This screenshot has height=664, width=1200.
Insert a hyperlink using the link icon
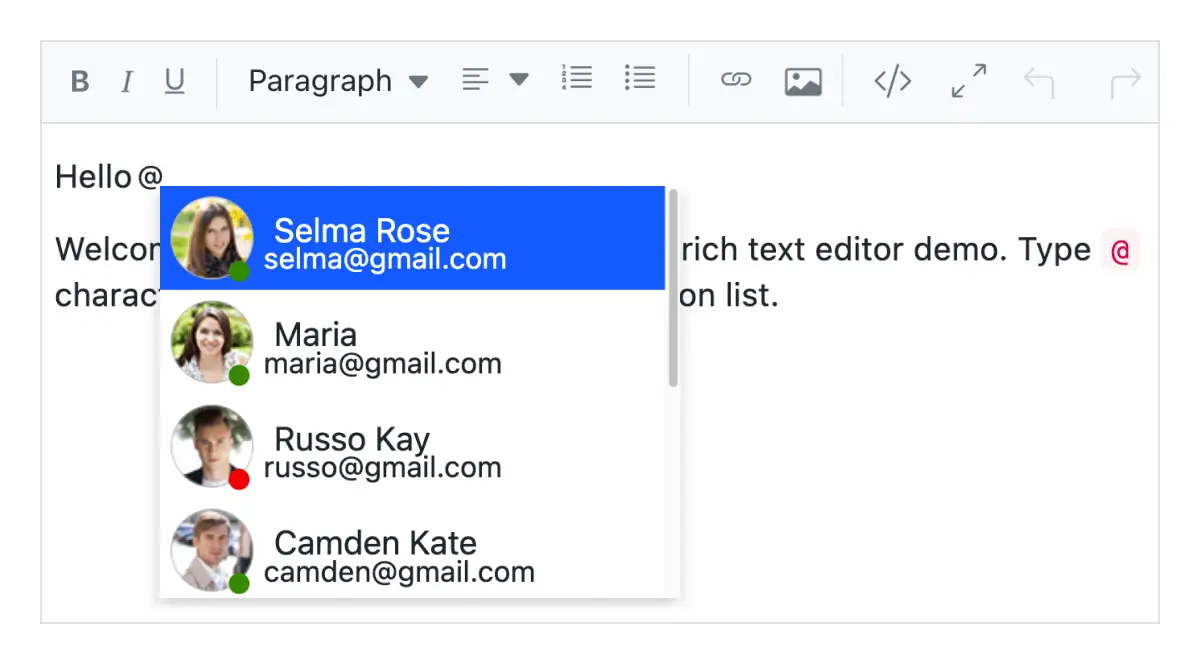(737, 80)
